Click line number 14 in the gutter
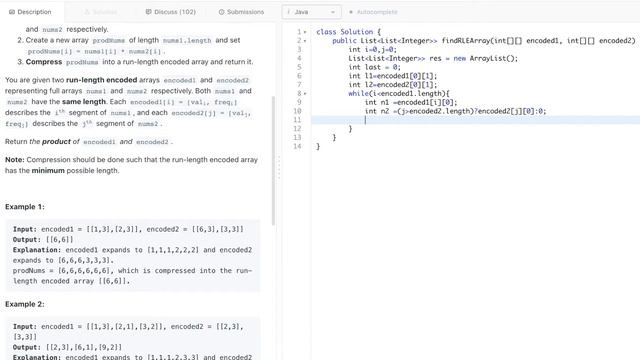The image size is (640, 360). 297,146
